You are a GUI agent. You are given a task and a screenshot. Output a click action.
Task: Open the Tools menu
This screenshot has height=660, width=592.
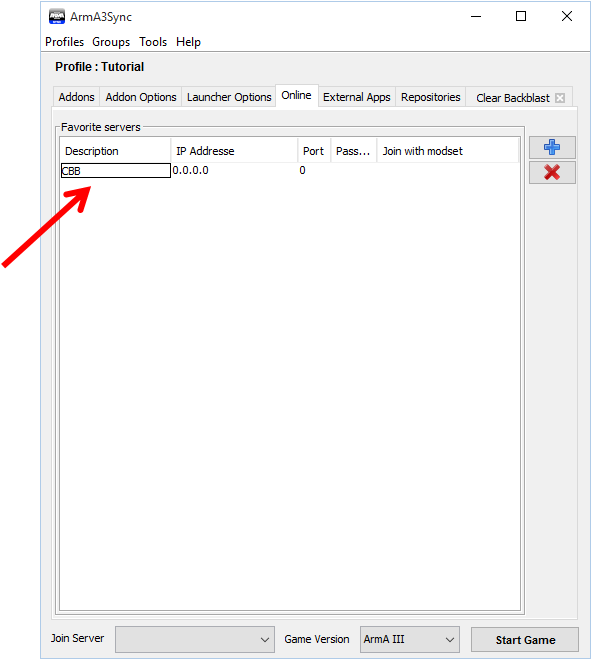tap(153, 42)
